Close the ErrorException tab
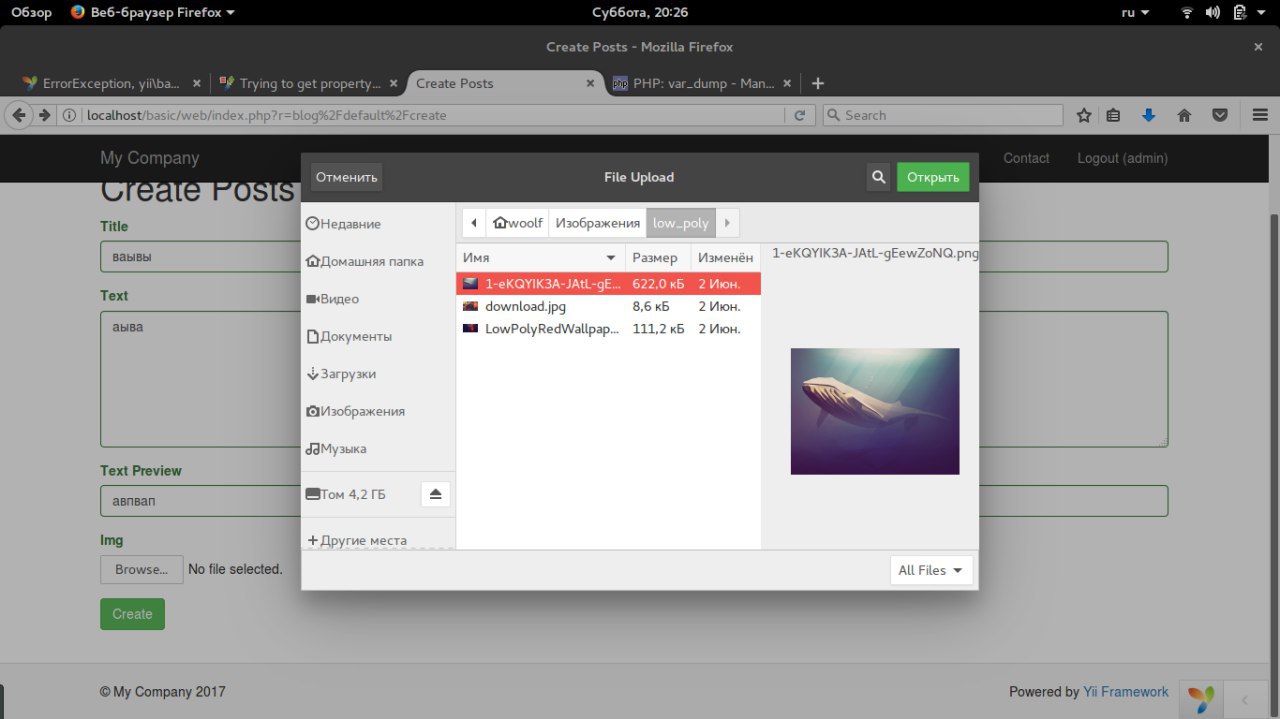Screen dimensions: 1280x719 196,84
